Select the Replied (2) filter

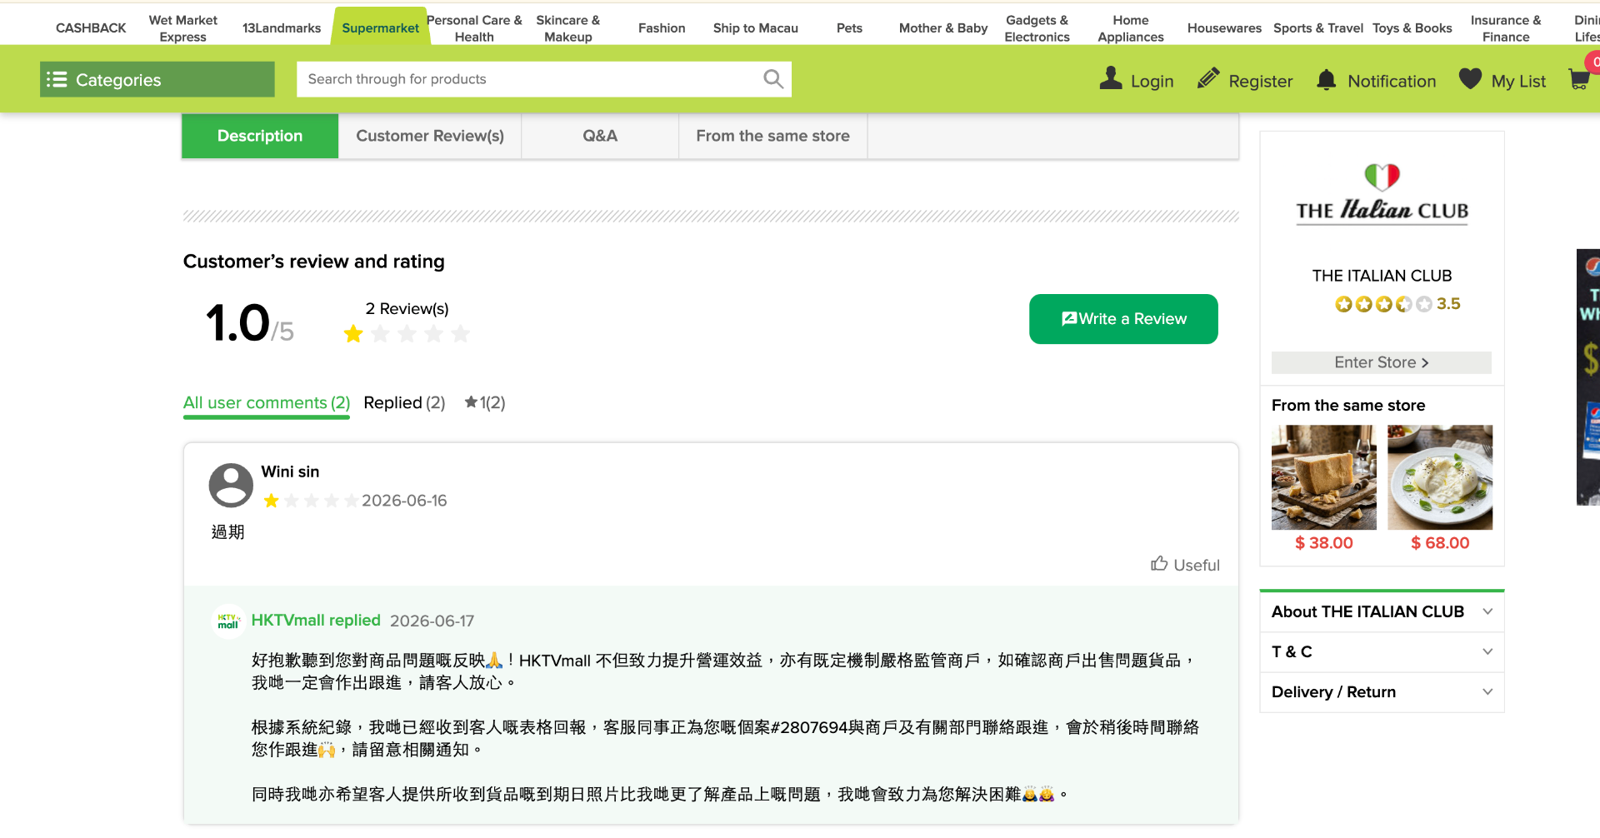pos(404,403)
